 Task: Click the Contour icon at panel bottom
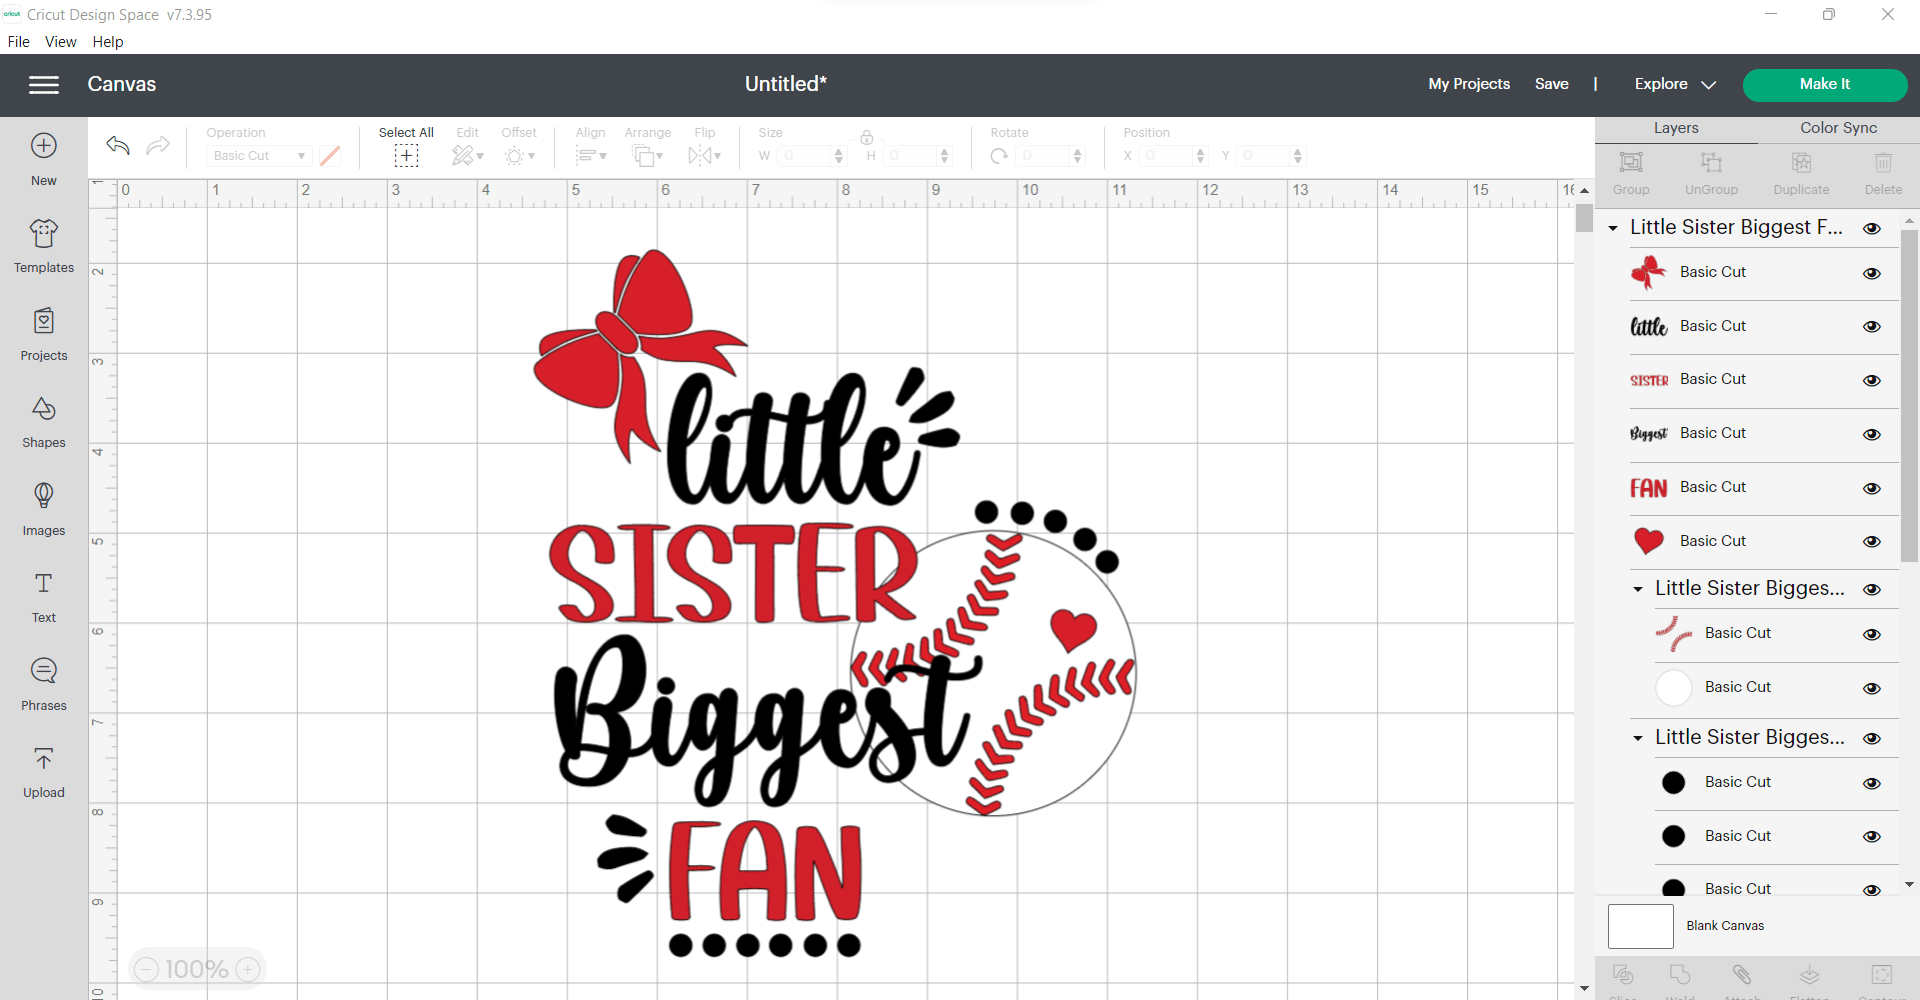coord(1881,975)
